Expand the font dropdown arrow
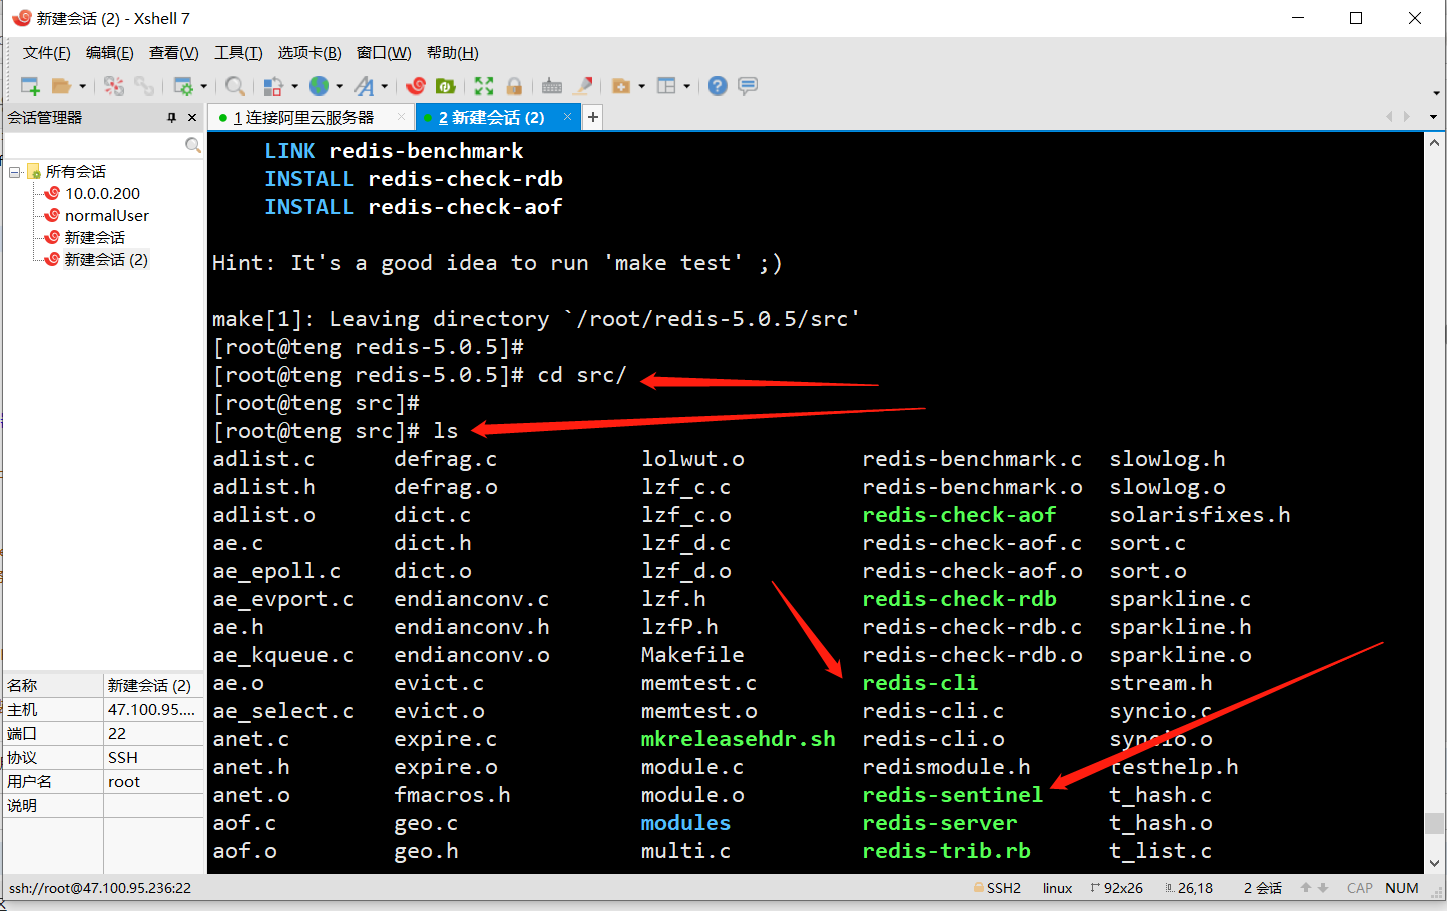 tap(384, 86)
